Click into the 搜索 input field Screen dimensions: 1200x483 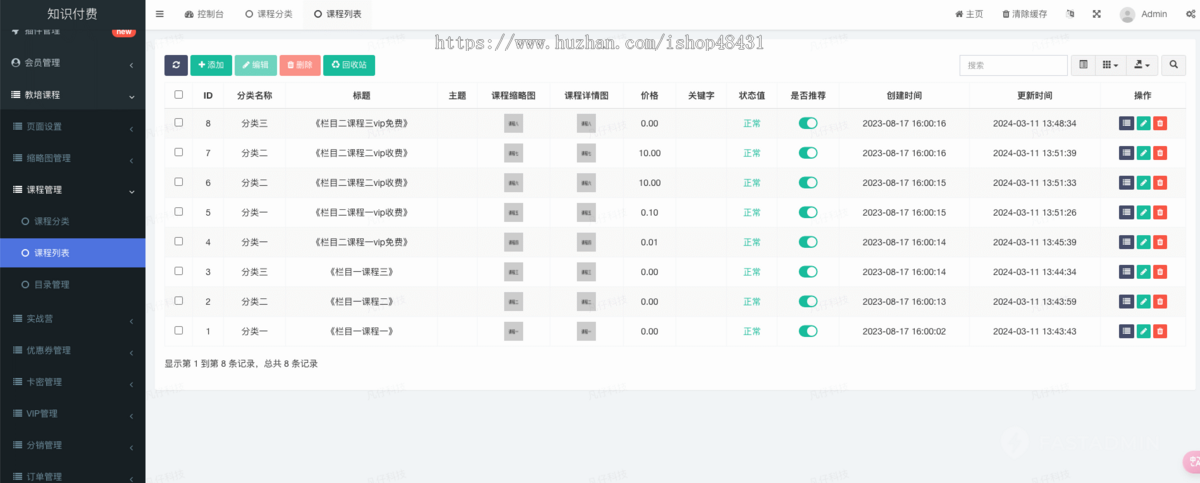(x=1013, y=65)
